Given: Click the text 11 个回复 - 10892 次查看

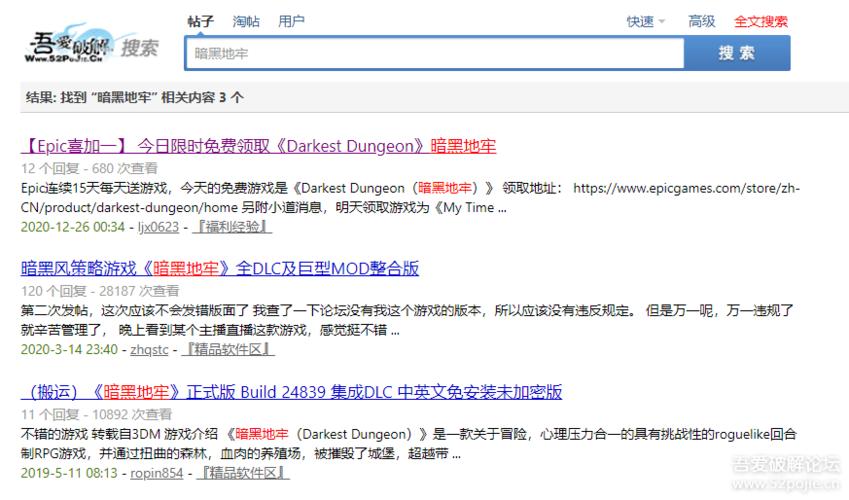Looking at the screenshot, I should coord(96,414).
